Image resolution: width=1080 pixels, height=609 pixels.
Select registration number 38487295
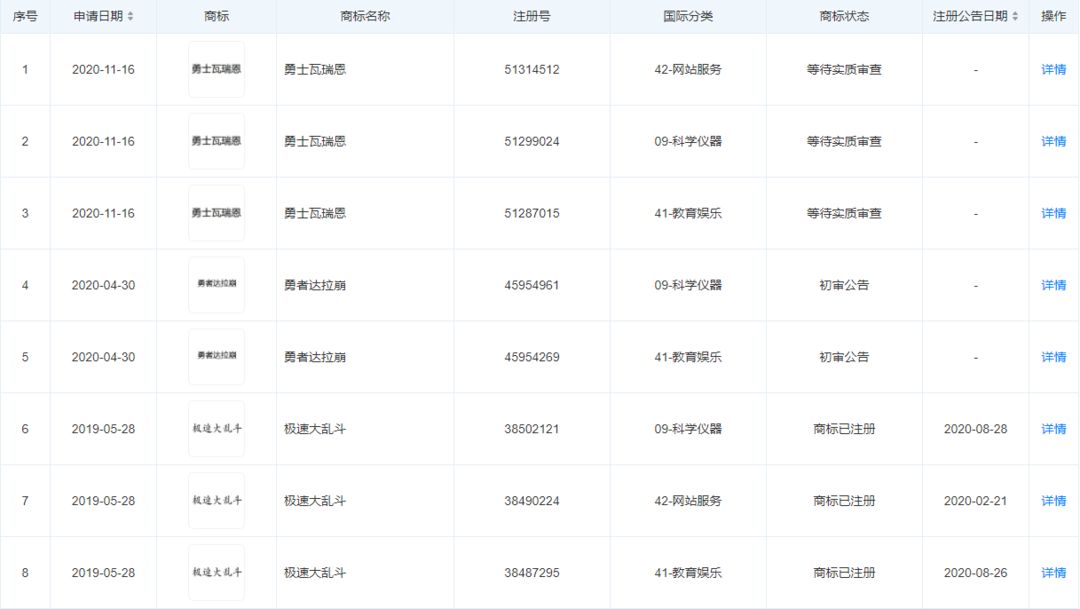pos(532,572)
